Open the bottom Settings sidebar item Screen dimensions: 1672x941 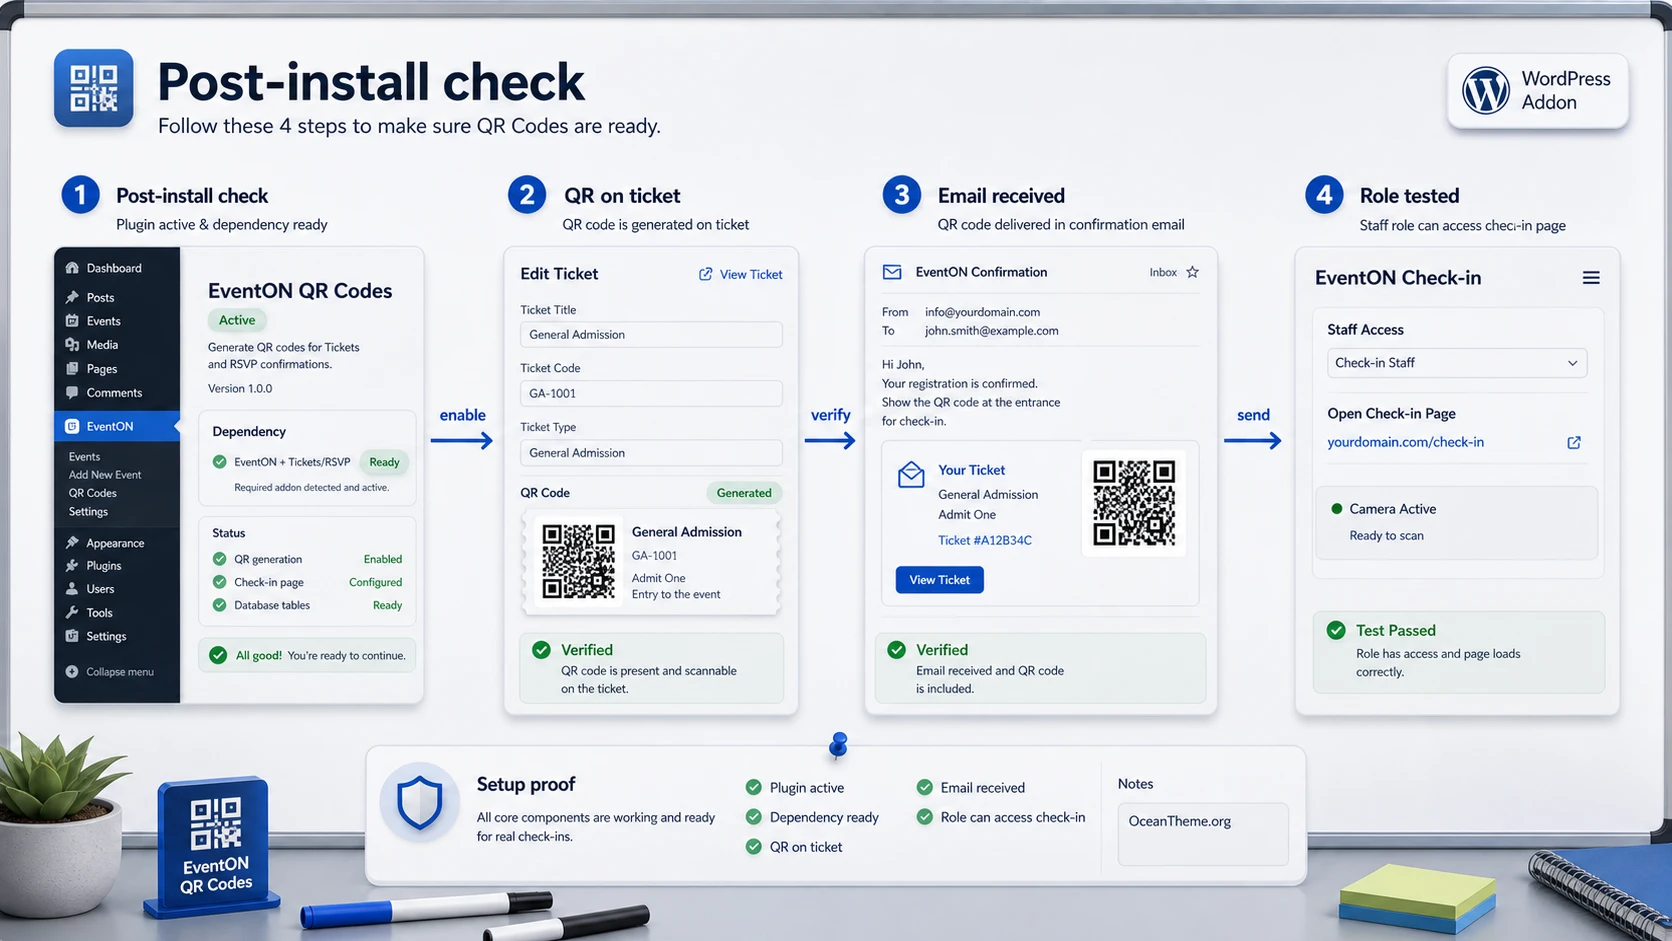click(96, 636)
